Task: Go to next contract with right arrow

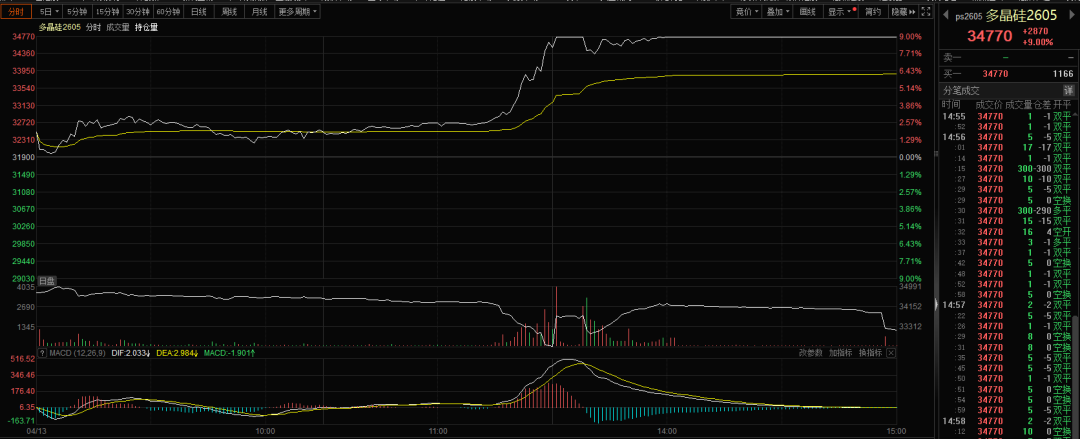Action: 1070,15
